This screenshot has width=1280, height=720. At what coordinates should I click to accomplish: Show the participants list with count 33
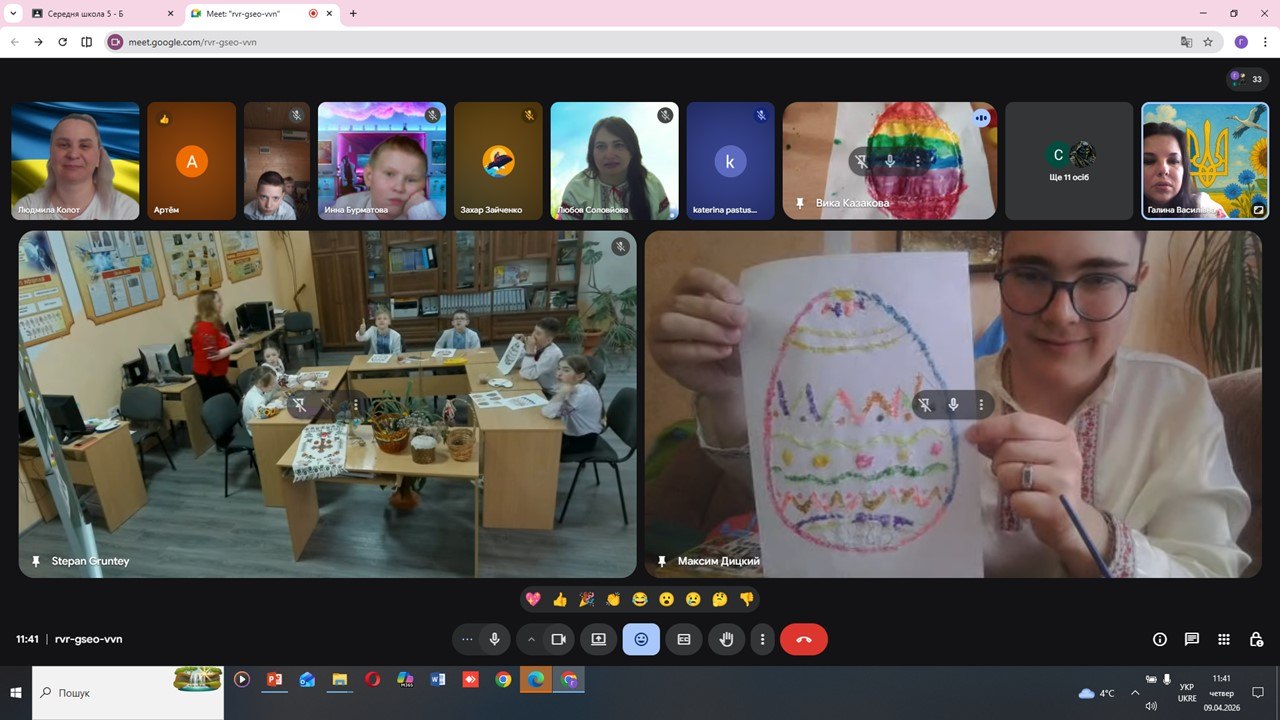(1247, 79)
